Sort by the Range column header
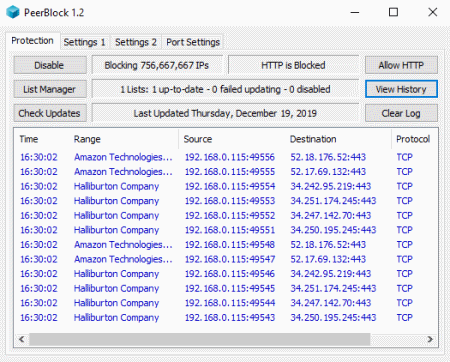The height and width of the screenshot is (362, 450). [124, 139]
